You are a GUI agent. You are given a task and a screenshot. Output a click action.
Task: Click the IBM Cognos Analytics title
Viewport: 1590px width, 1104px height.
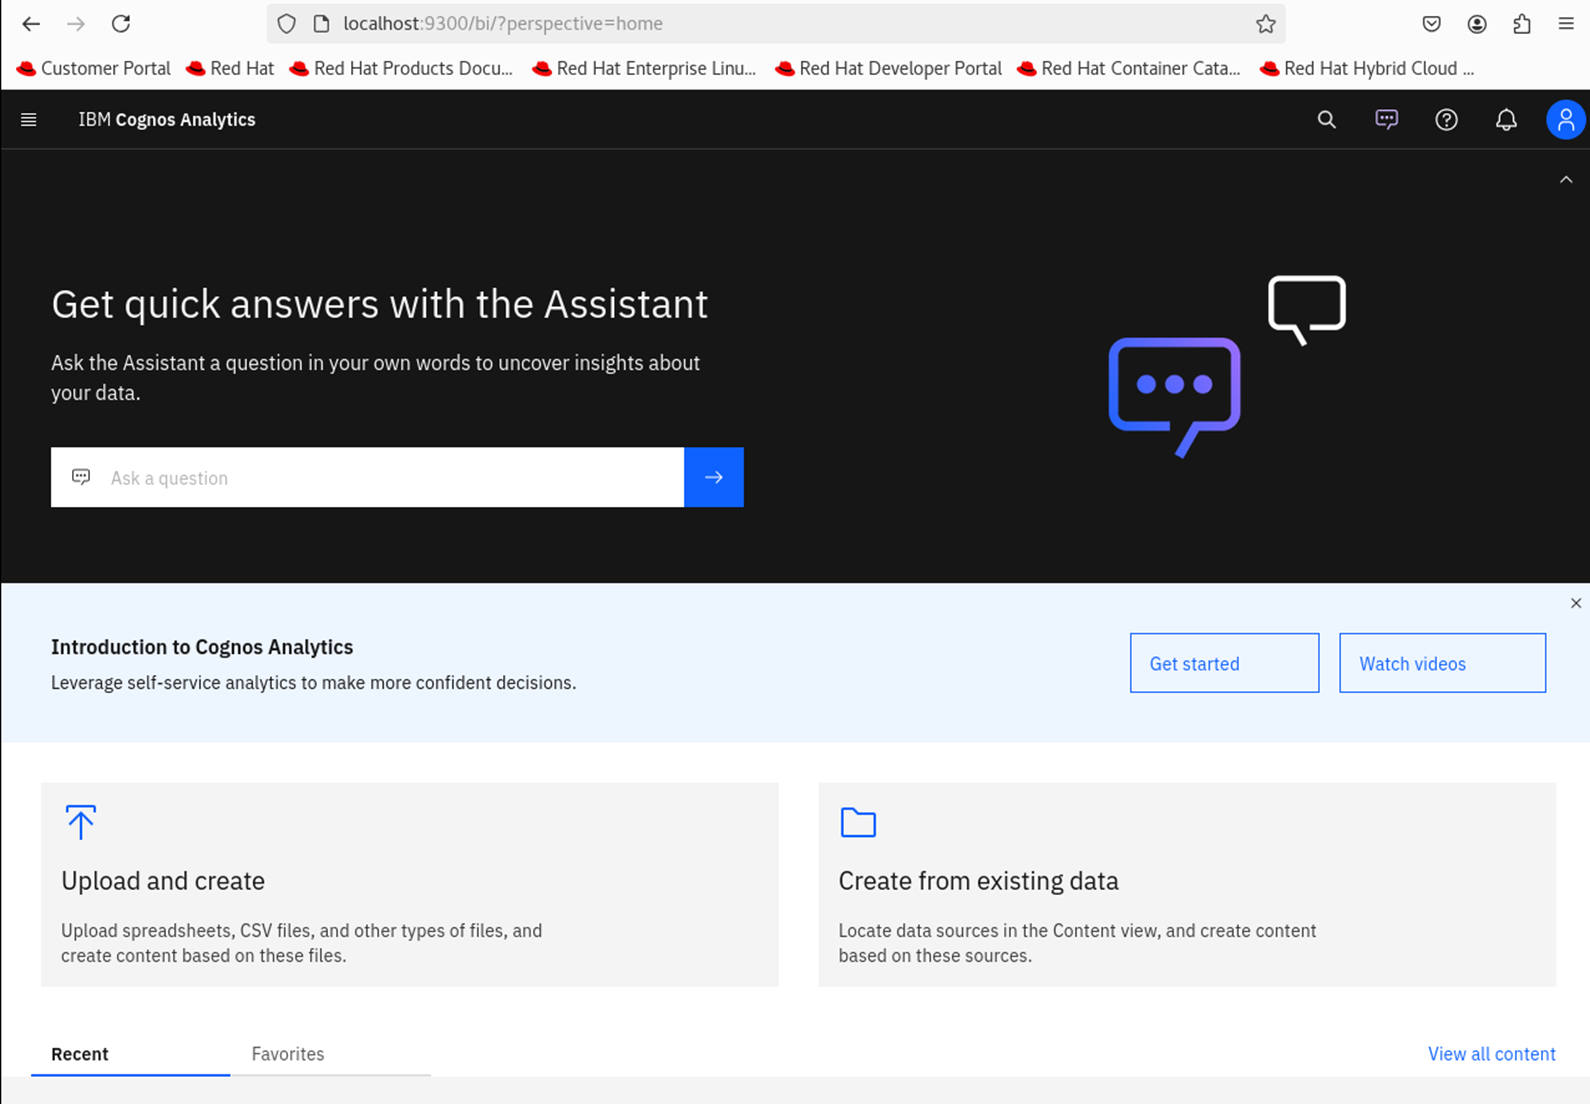[167, 120]
